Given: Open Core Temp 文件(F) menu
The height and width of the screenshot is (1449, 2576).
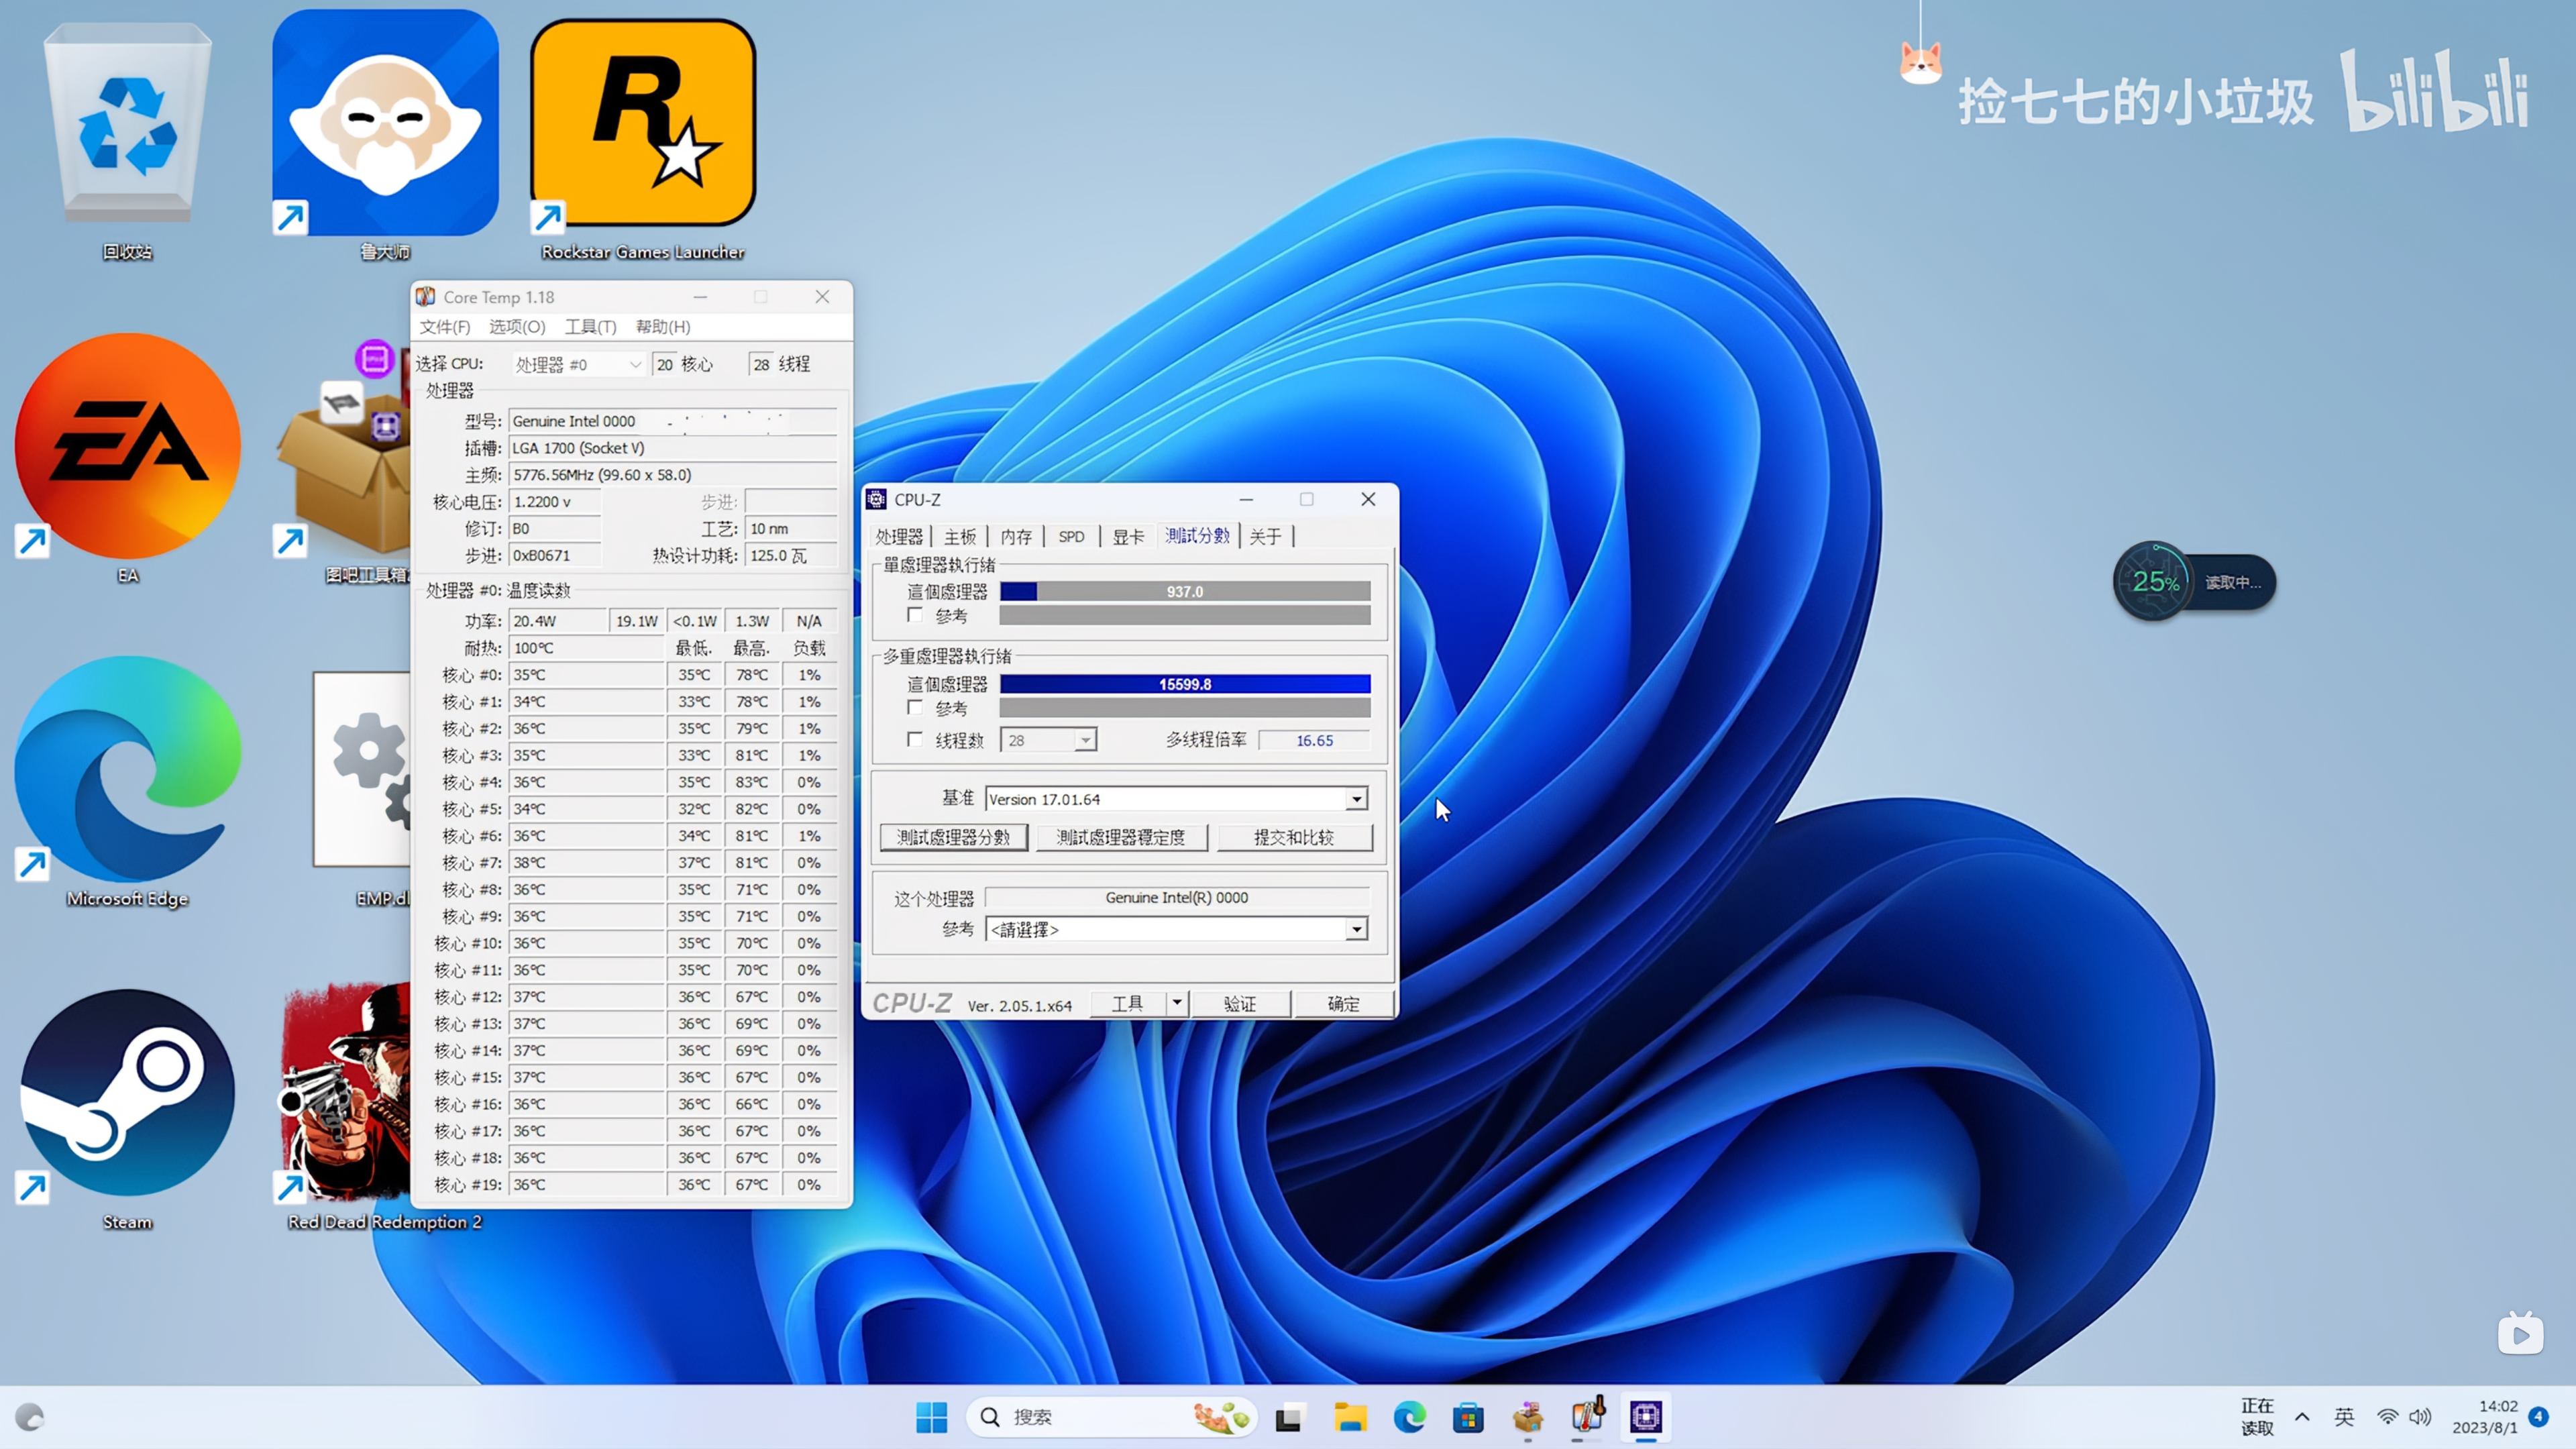Looking at the screenshot, I should 444,327.
